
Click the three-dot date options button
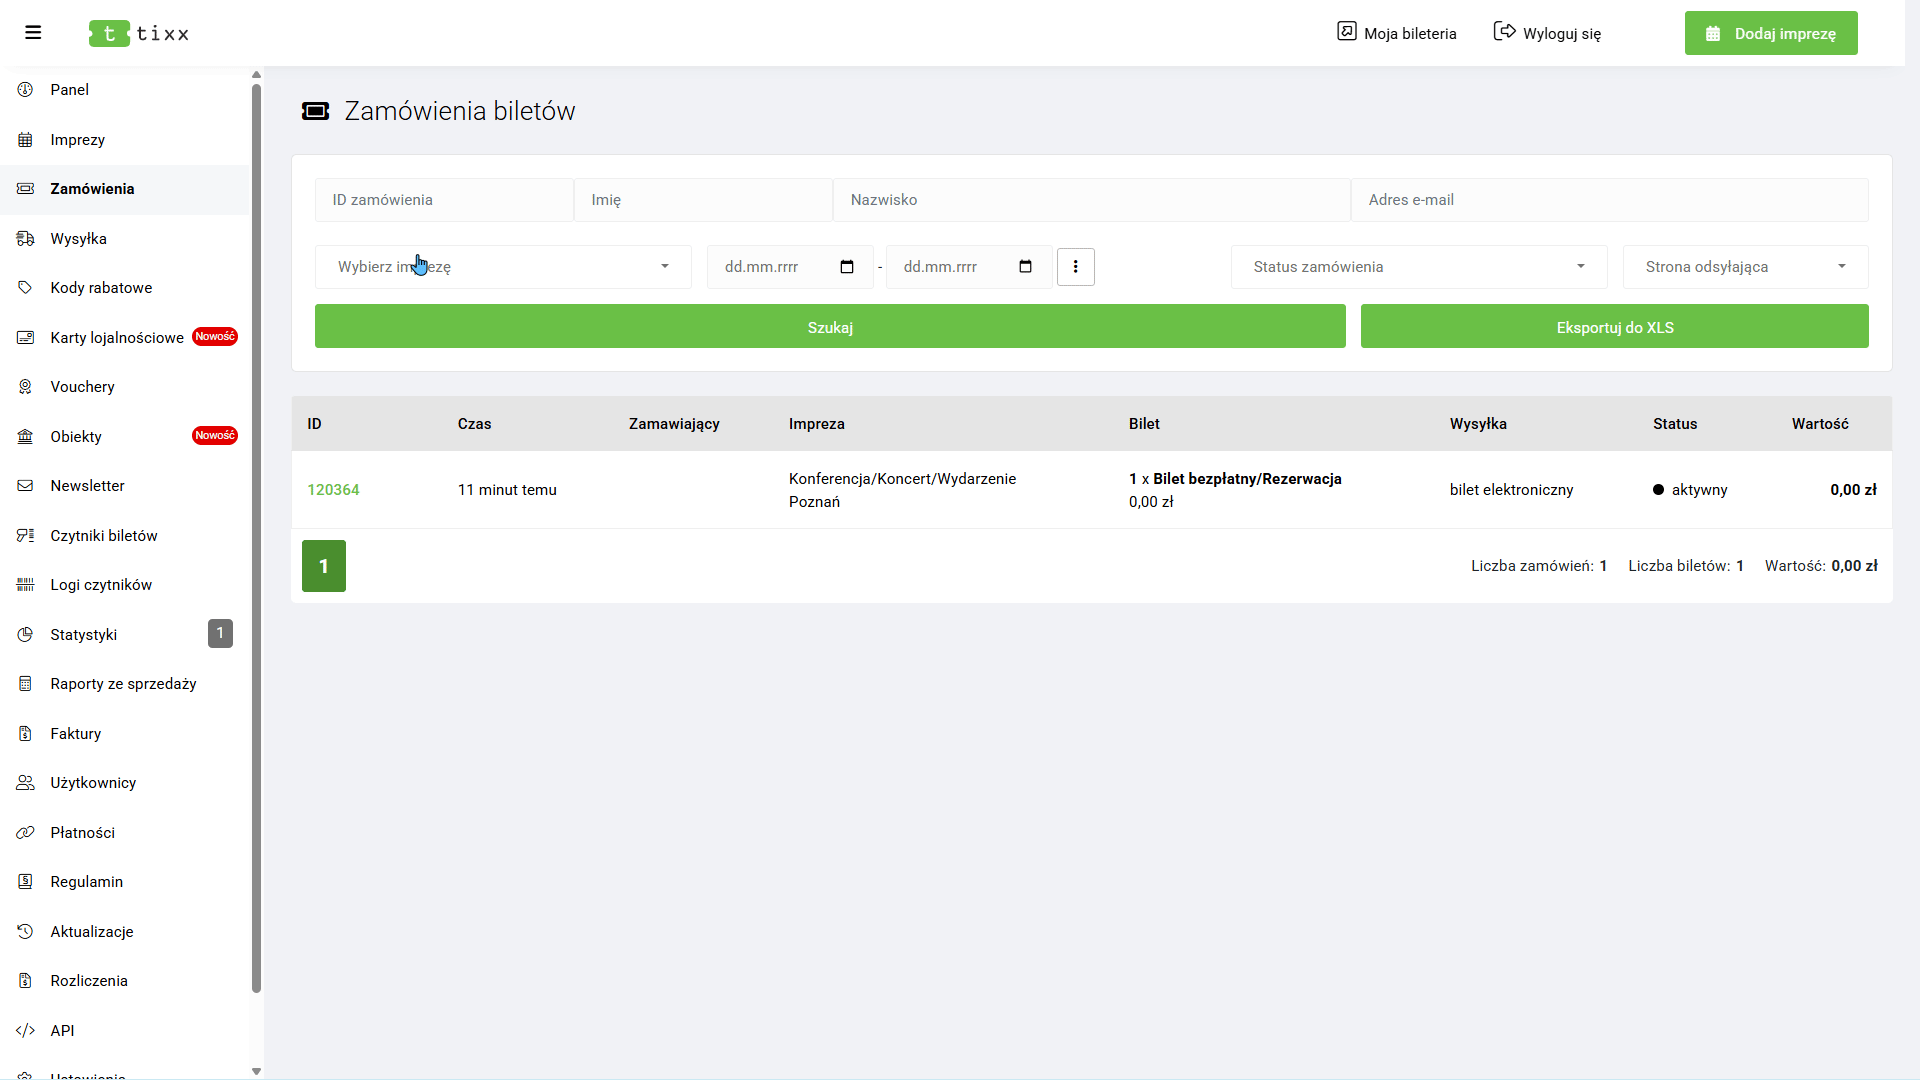(x=1076, y=267)
